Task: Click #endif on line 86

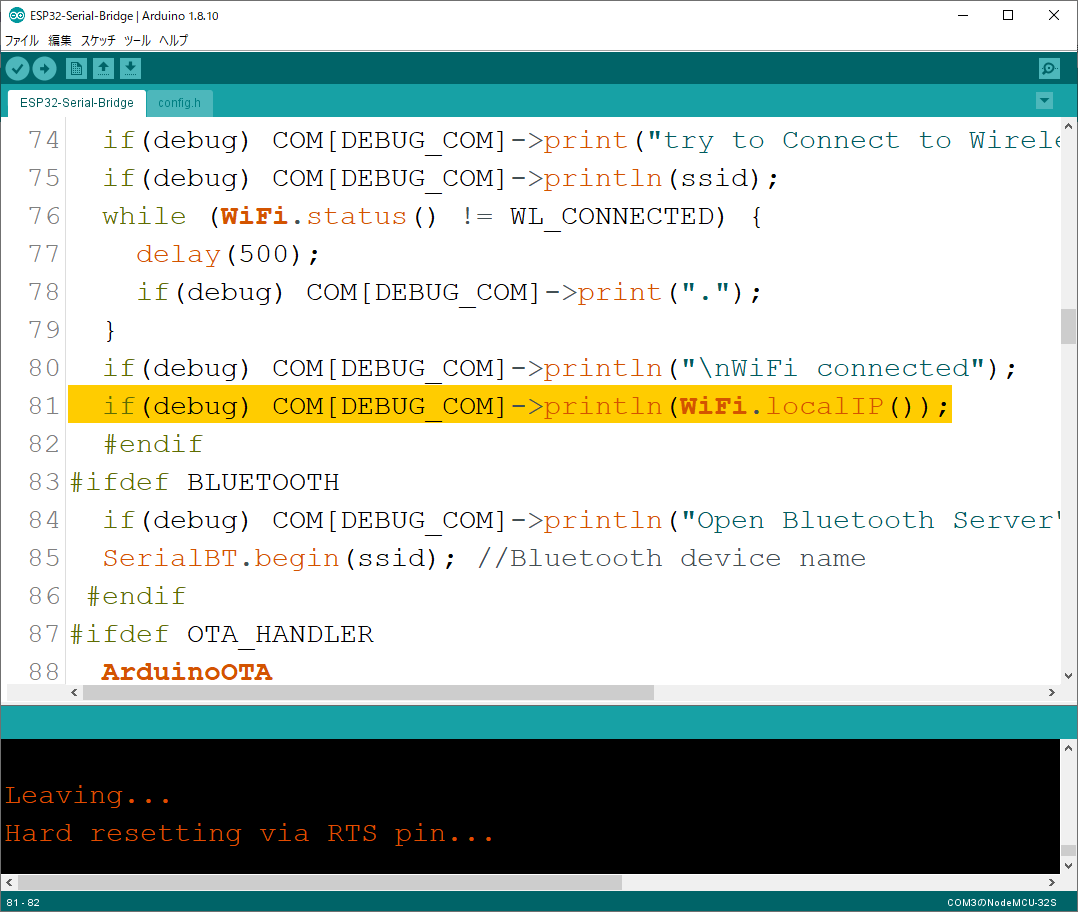Action: point(137,597)
